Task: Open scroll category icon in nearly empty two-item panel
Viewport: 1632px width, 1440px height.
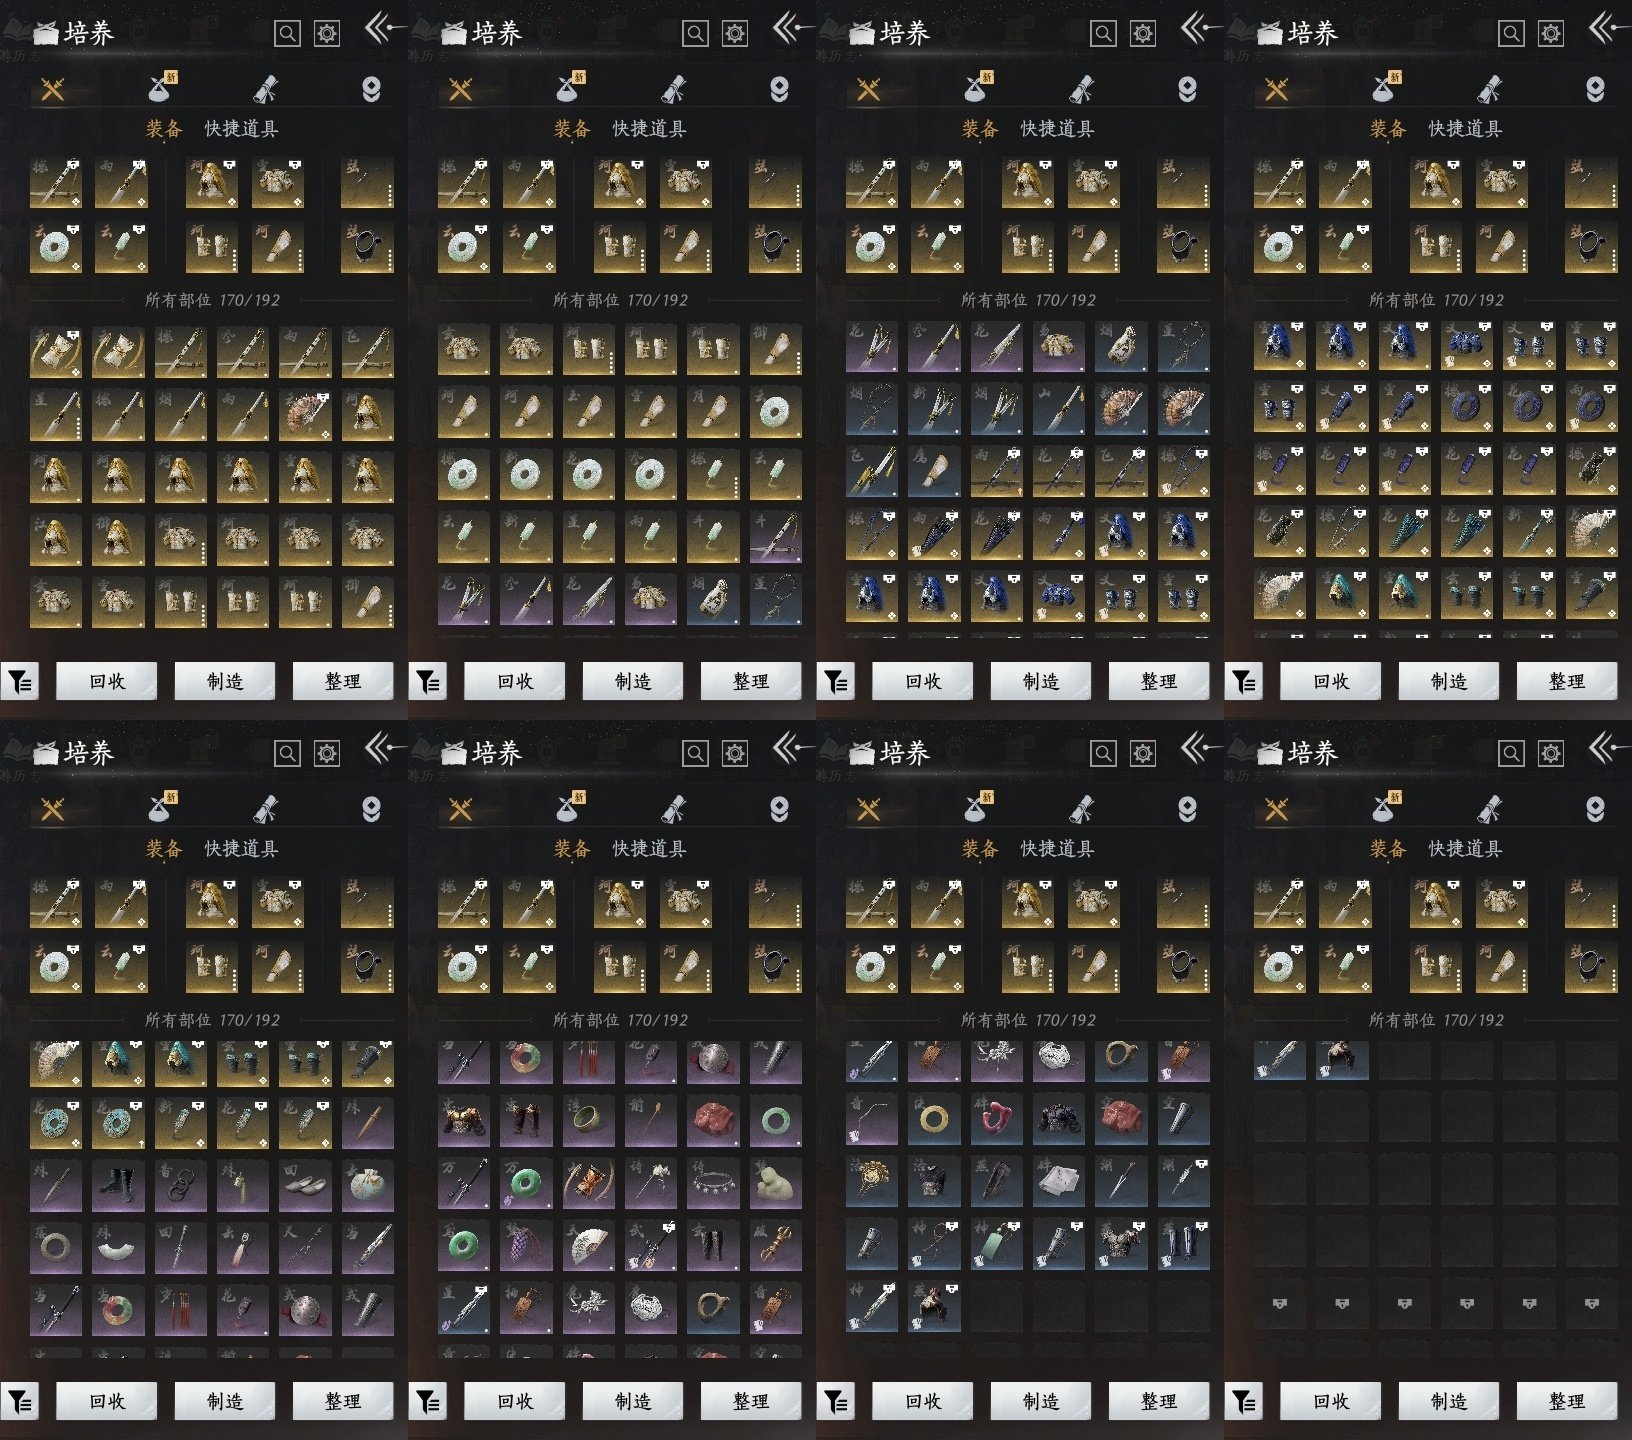Action: coord(1490,809)
